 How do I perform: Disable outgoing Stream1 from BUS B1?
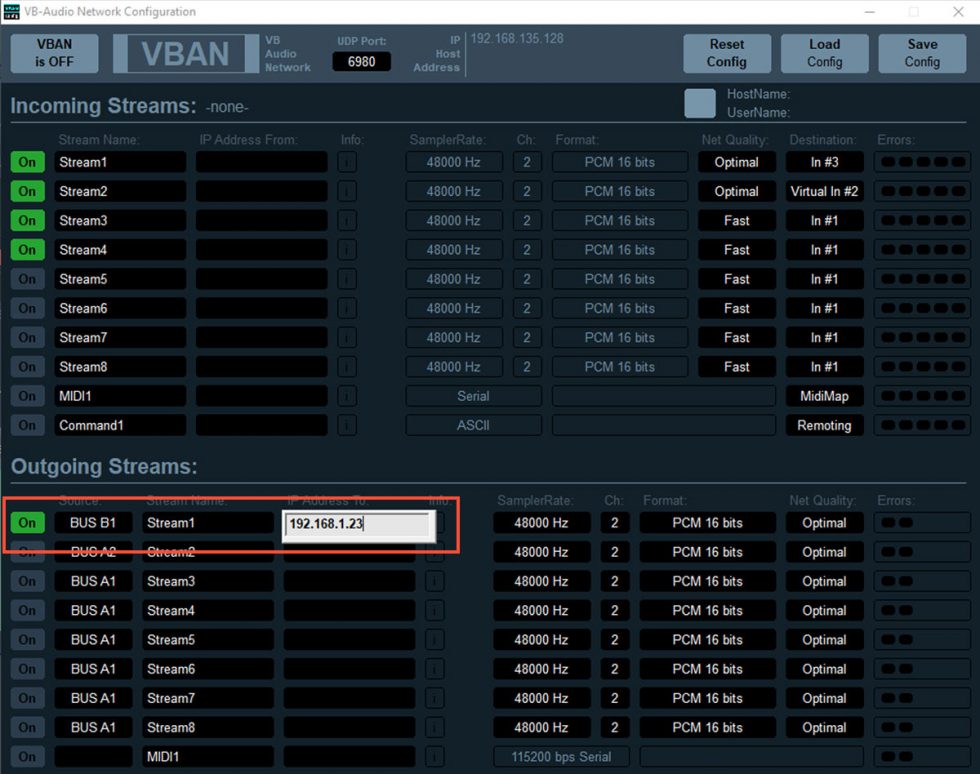coord(27,522)
